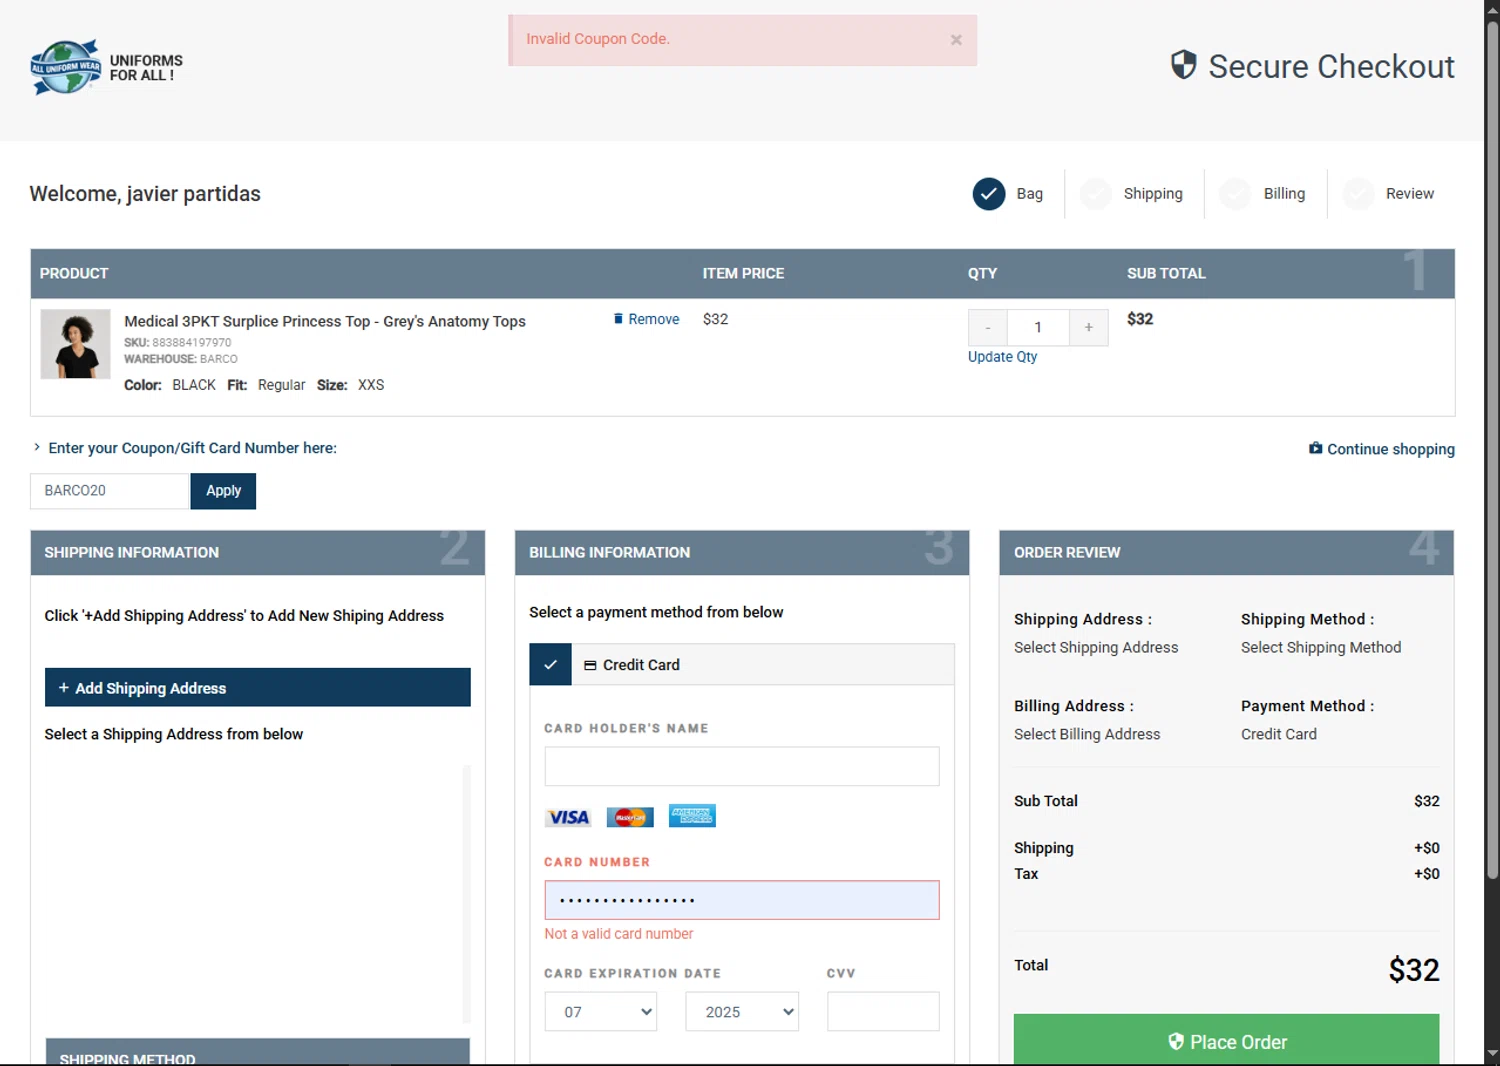Increase quantity with the plus button
The image size is (1500, 1066).
click(x=1088, y=327)
